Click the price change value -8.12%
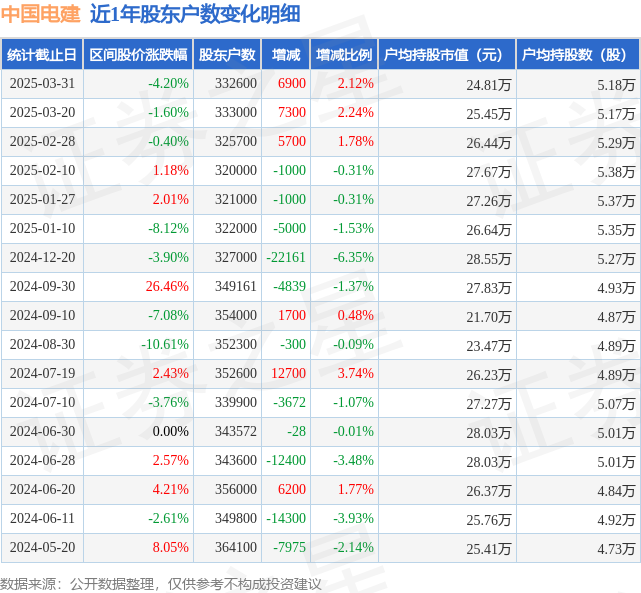 [168, 228]
